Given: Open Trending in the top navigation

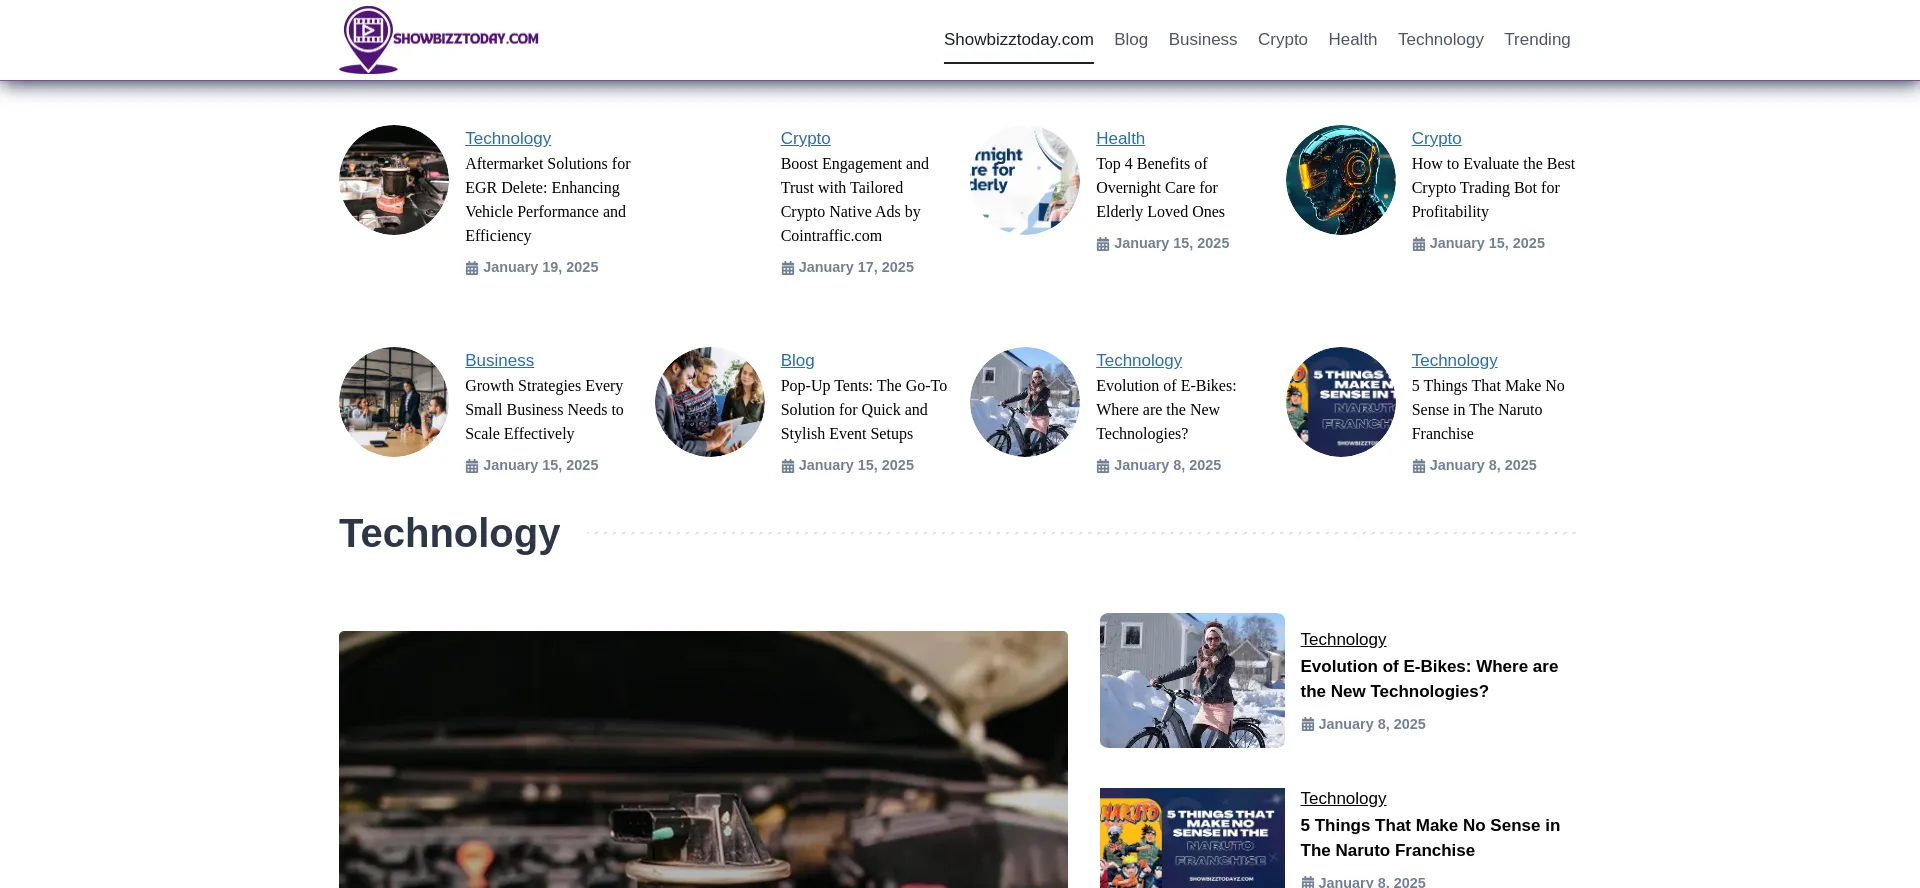Looking at the screenshot, I should 1537,39.
